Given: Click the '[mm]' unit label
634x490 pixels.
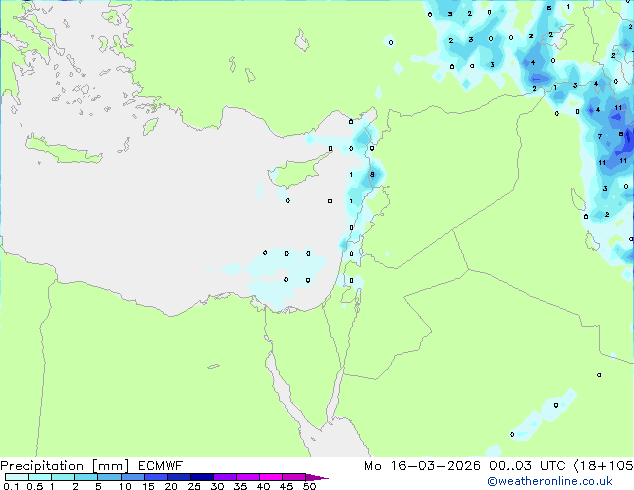Looking at the screenshot, I should pyautogui.click(x=110, y=466).
